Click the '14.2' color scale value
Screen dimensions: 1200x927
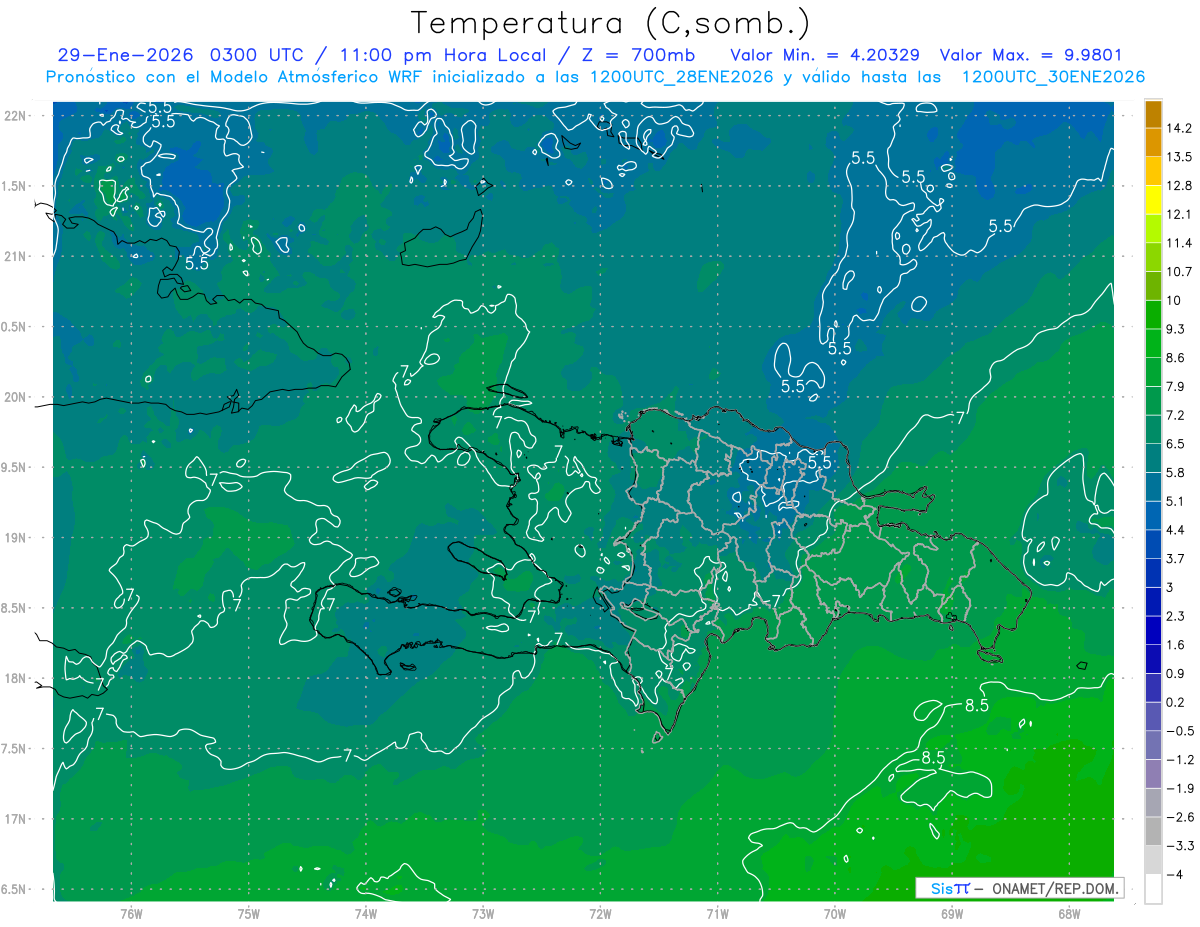click(x=1179, y=128)
